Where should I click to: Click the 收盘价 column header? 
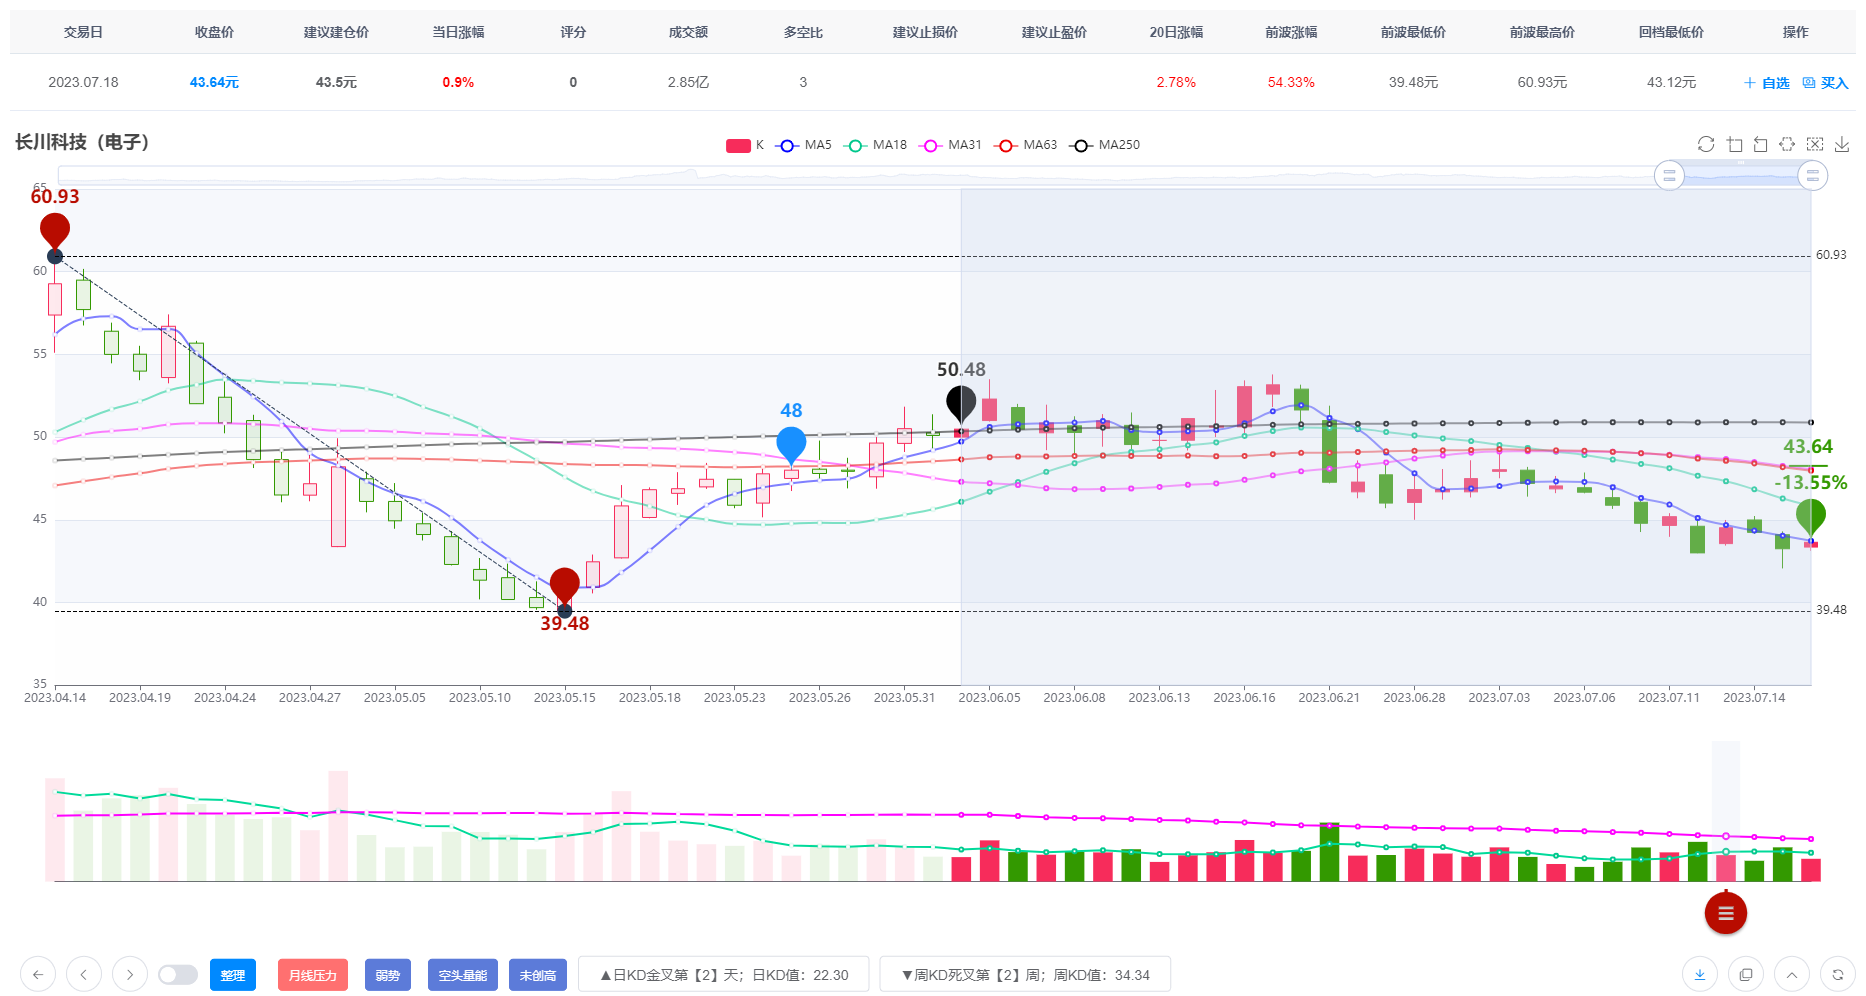(x=214, y=32)
